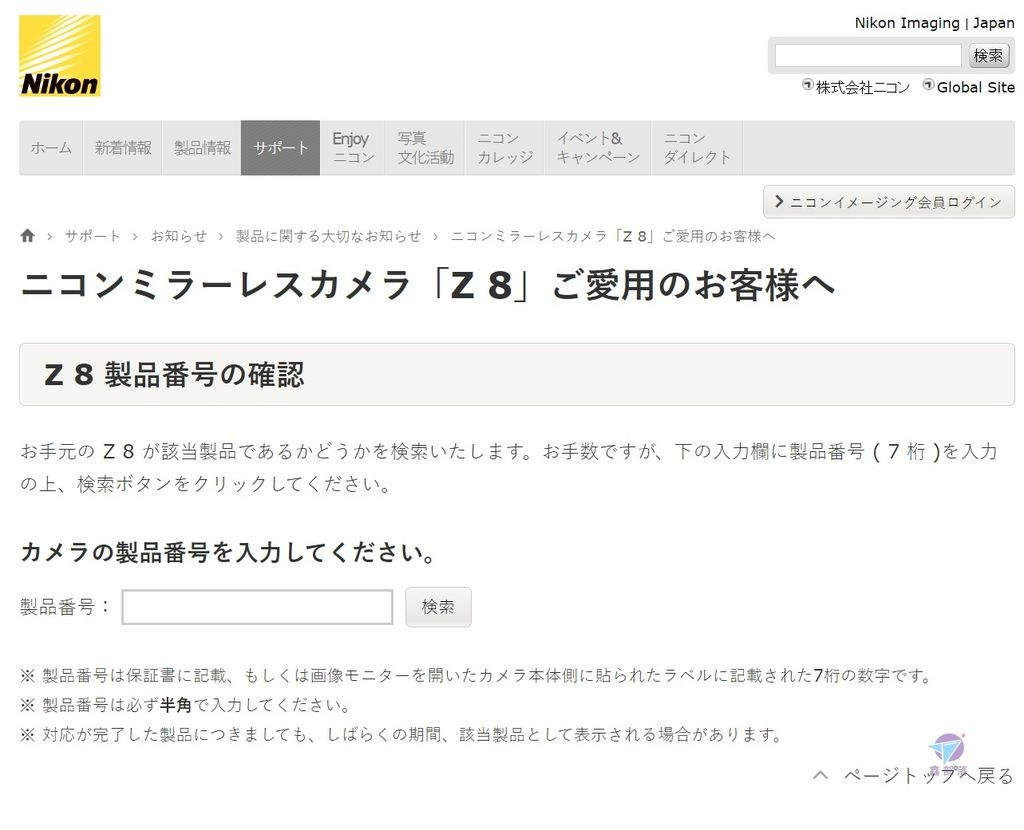Follow the お知らせ breadcrumb link
Screen dimensions: 1024x830
pyautogui.click(x=178, y=236)
